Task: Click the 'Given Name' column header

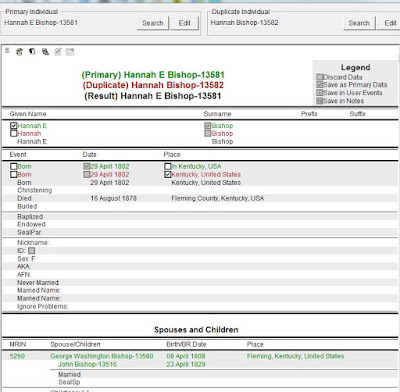Action: pos(28,114)
